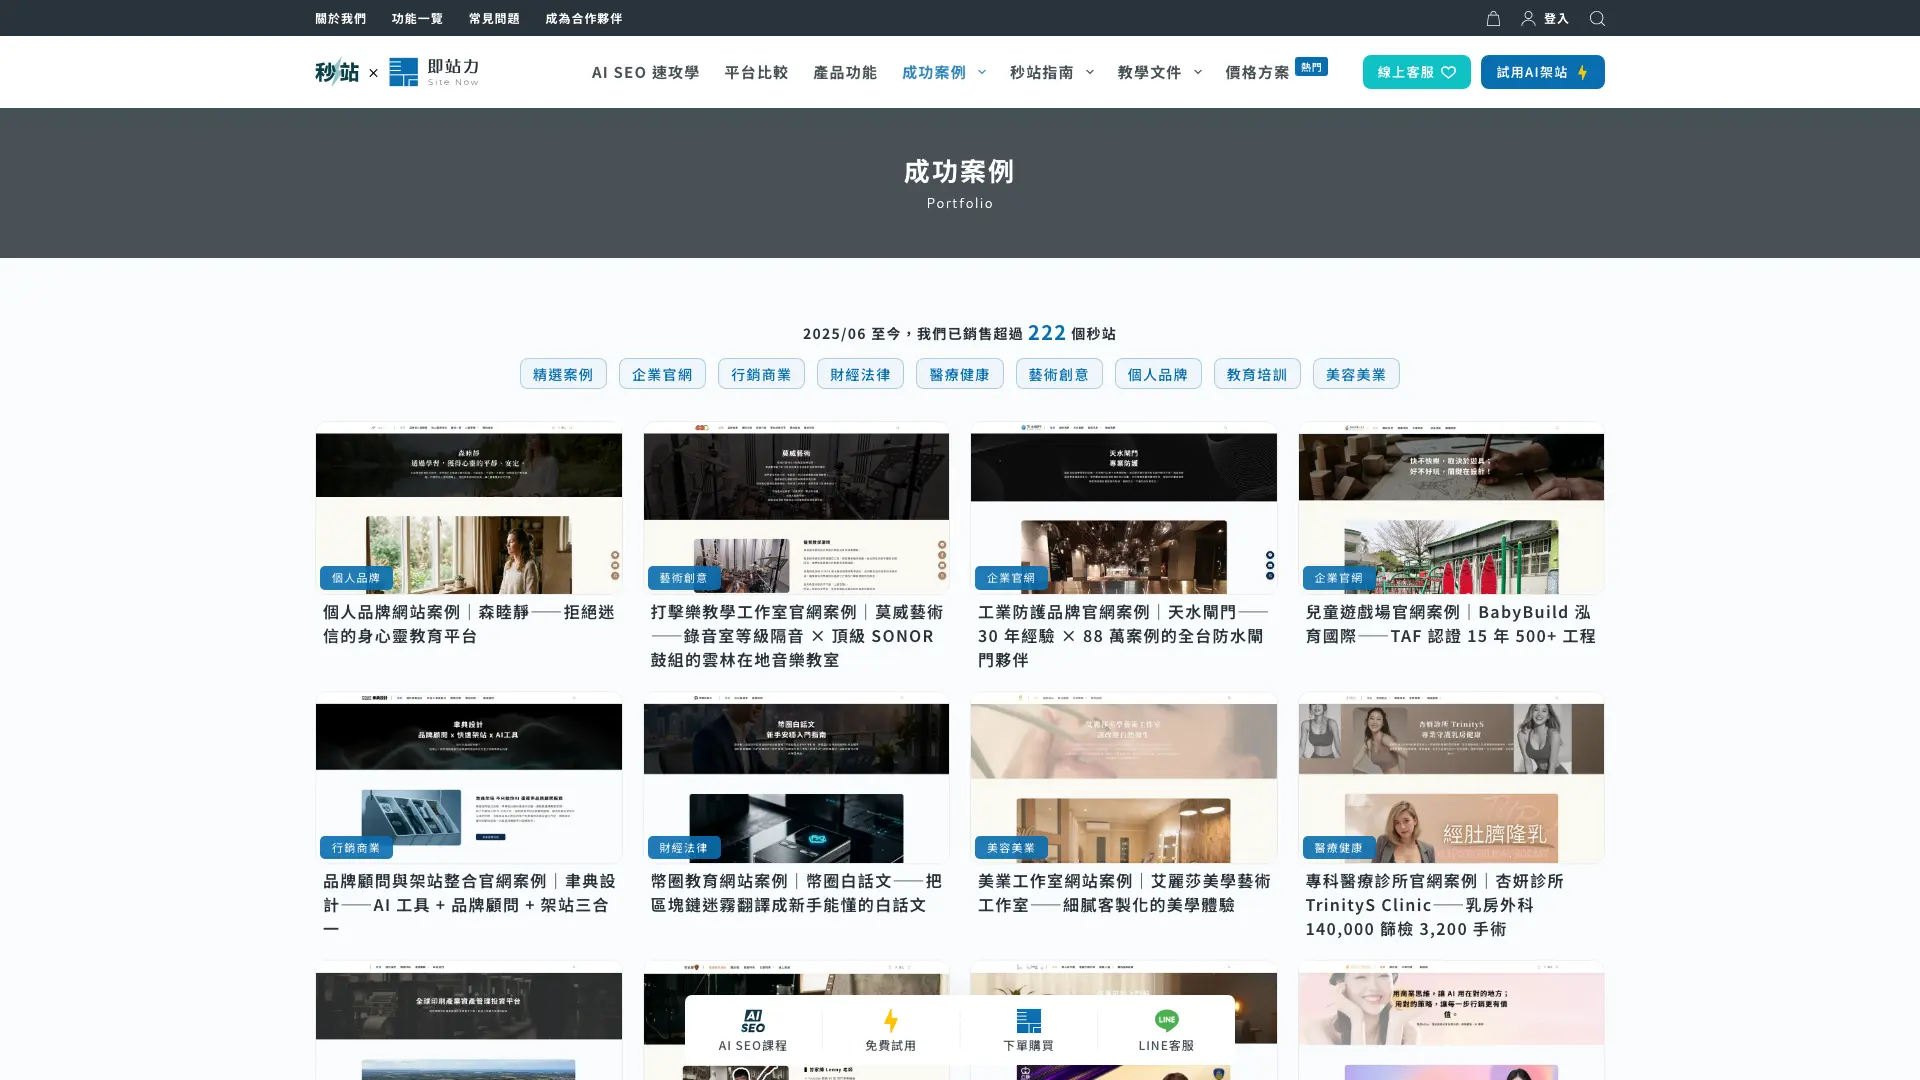This screenshot has width=1920, height=1080.
Task: Click the 試用AI架站 button
Action: coord(1542,72)
